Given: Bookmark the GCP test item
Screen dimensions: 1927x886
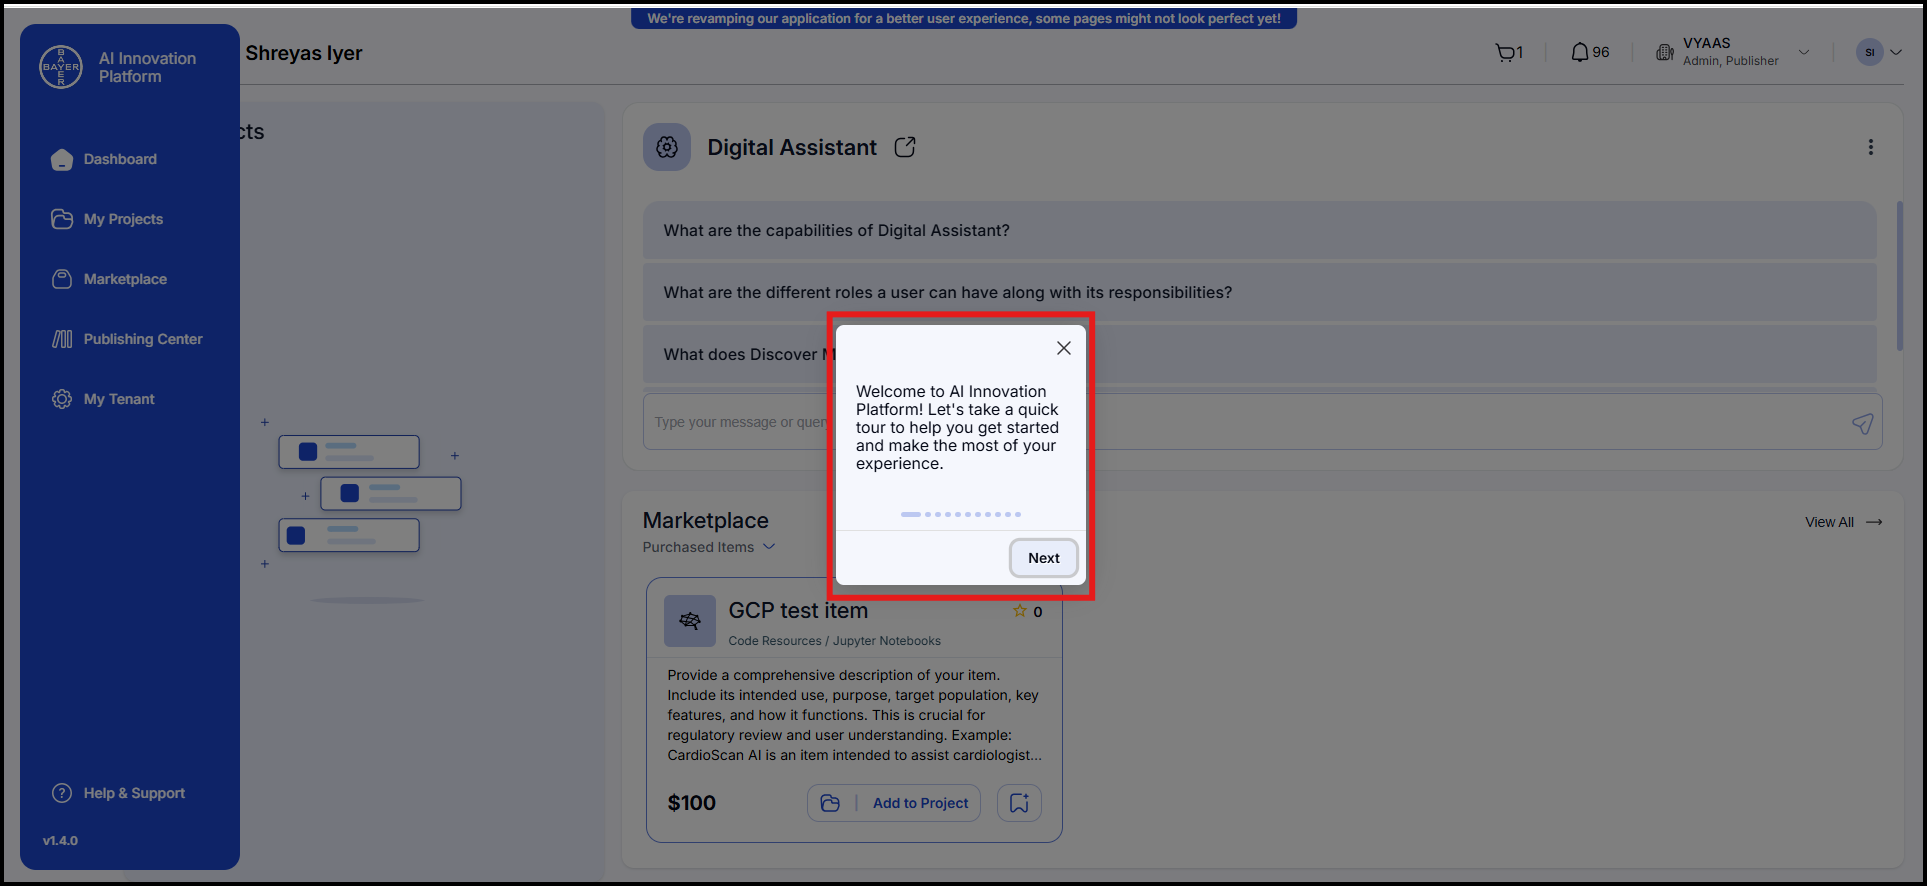Looking at the screenshot, I should pos(1019,803).
